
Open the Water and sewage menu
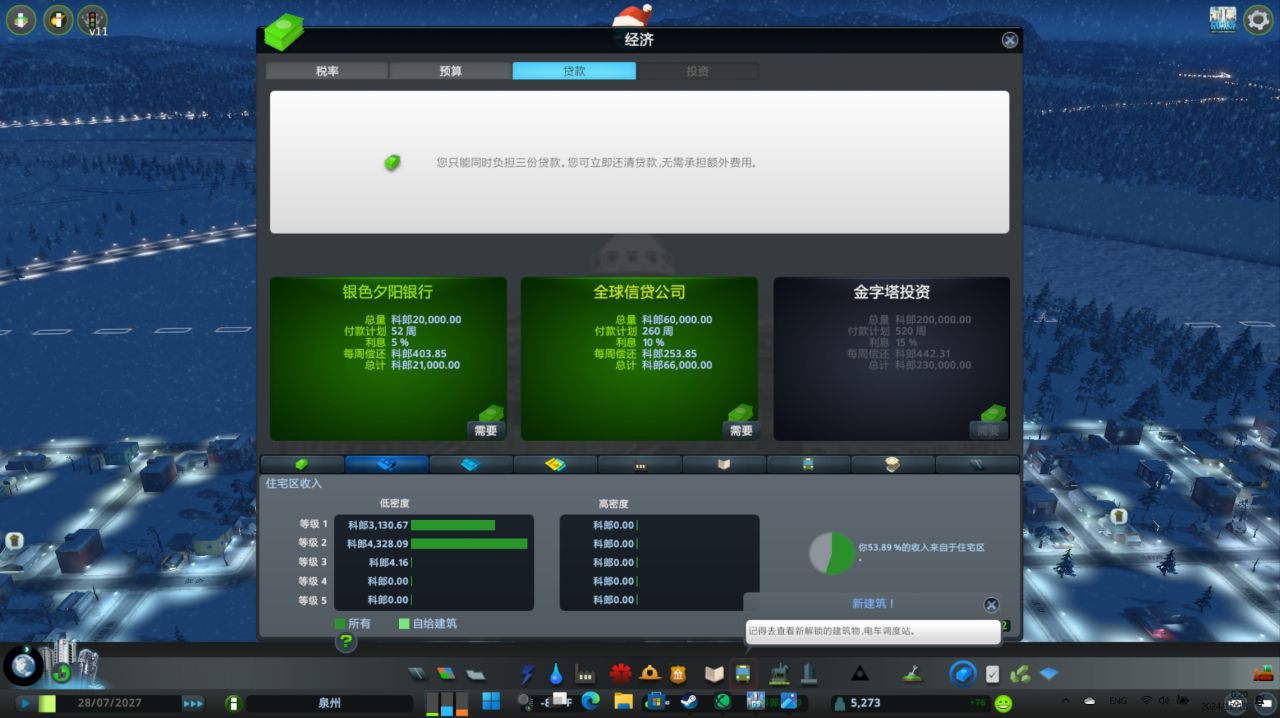click(556, 674)
